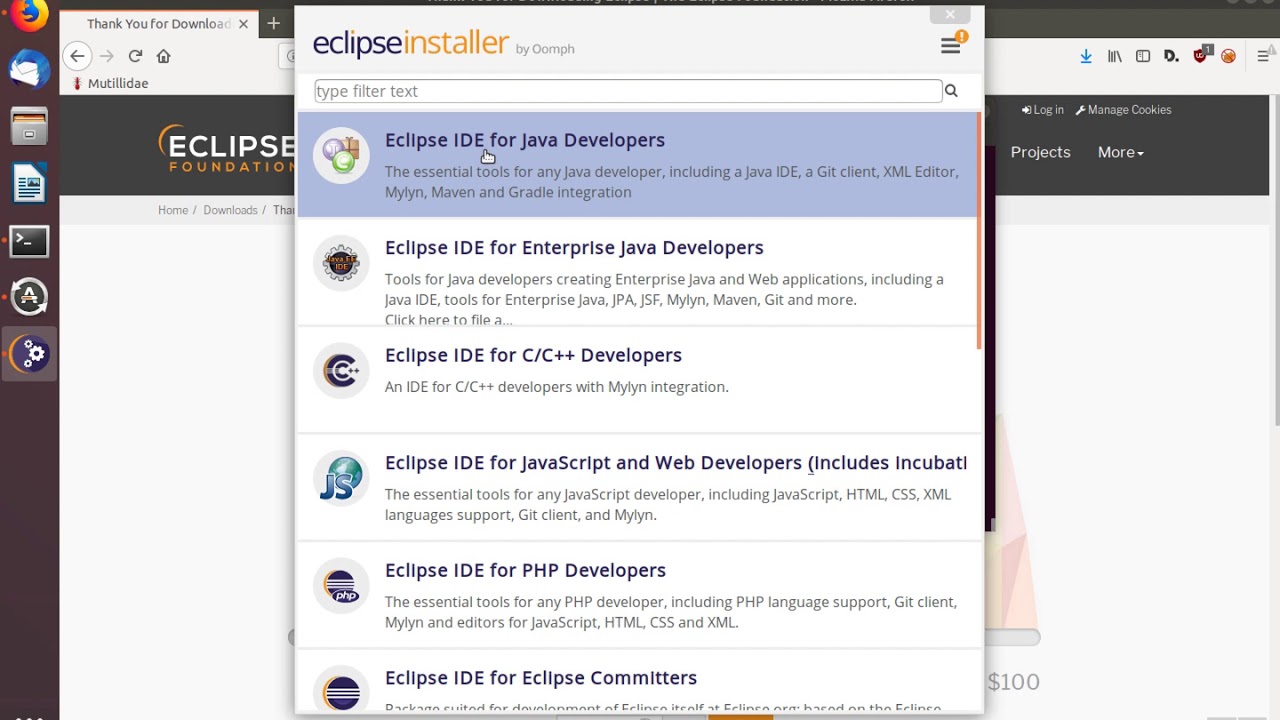Open Projects menu on Eclipse site
The height and width of the screenshot is (720, 1280).
click(1040, 152)
